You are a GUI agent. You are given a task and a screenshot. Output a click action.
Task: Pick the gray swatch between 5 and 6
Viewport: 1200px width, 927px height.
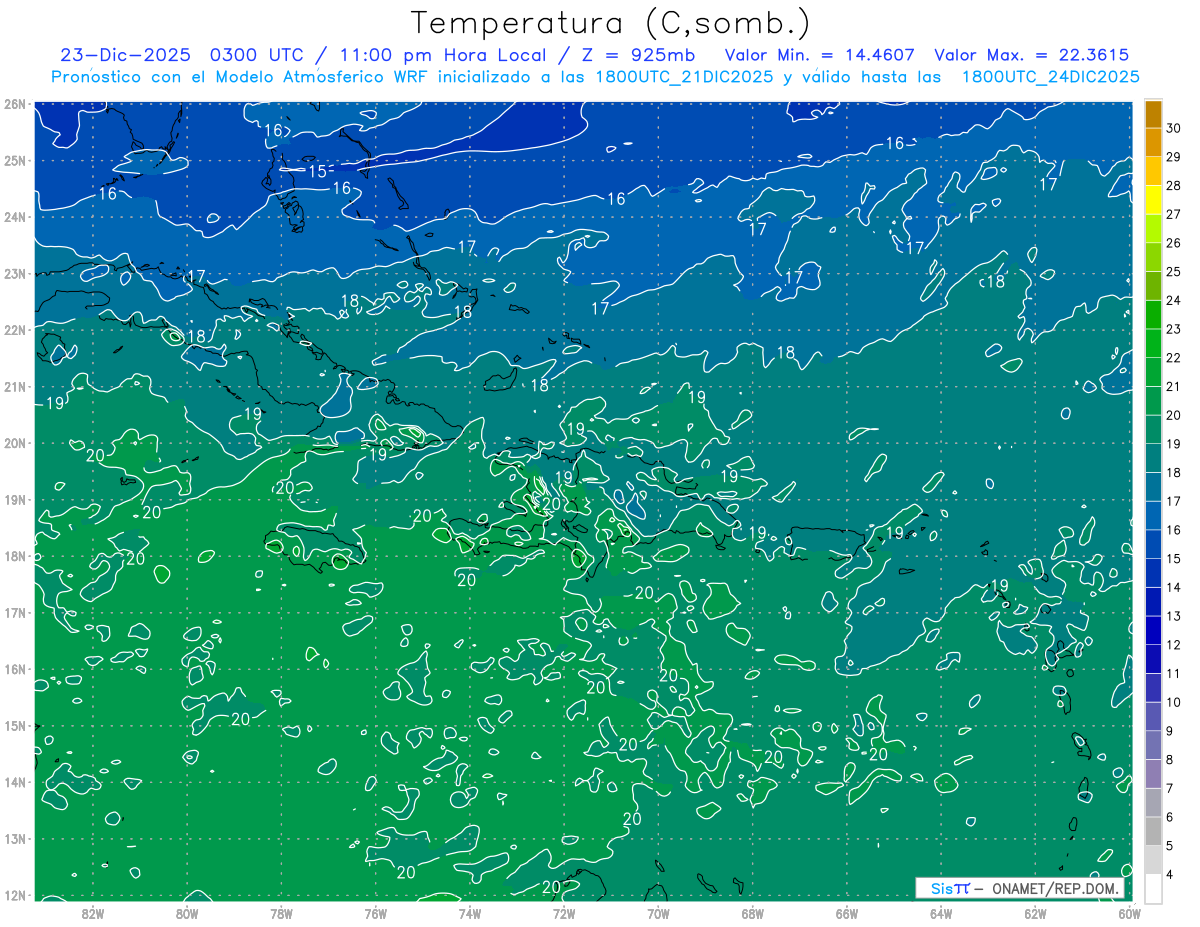pos(1153,831)
